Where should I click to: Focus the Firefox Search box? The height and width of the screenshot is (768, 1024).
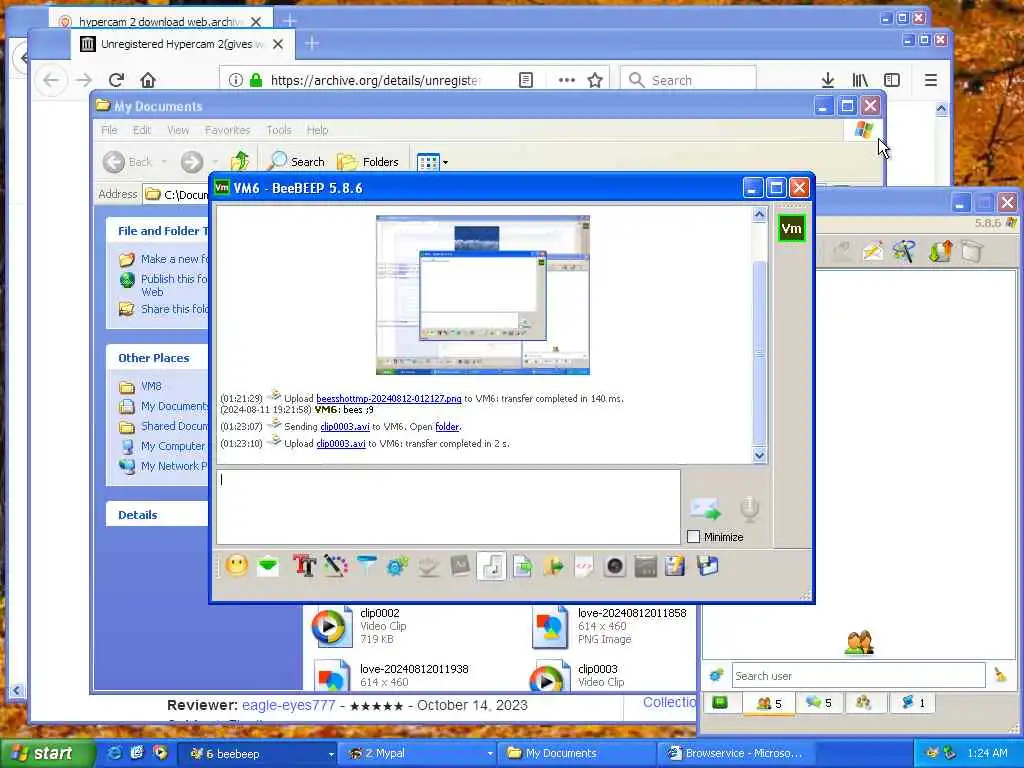pyautogui.click(x=688, y=80)
